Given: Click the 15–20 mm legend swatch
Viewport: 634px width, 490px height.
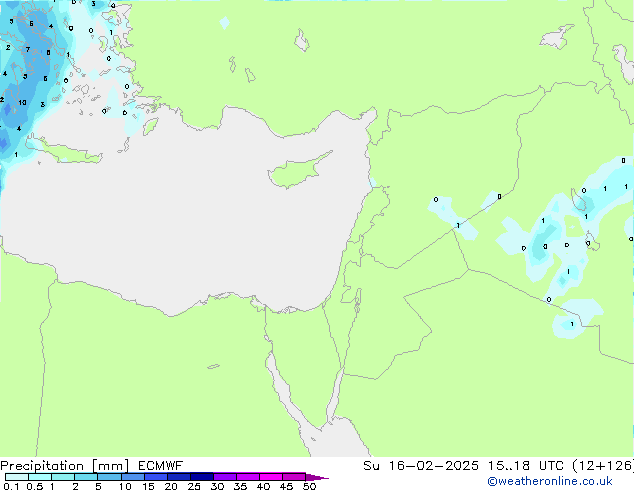Looking at the screenshot, I should coord(156,477).
